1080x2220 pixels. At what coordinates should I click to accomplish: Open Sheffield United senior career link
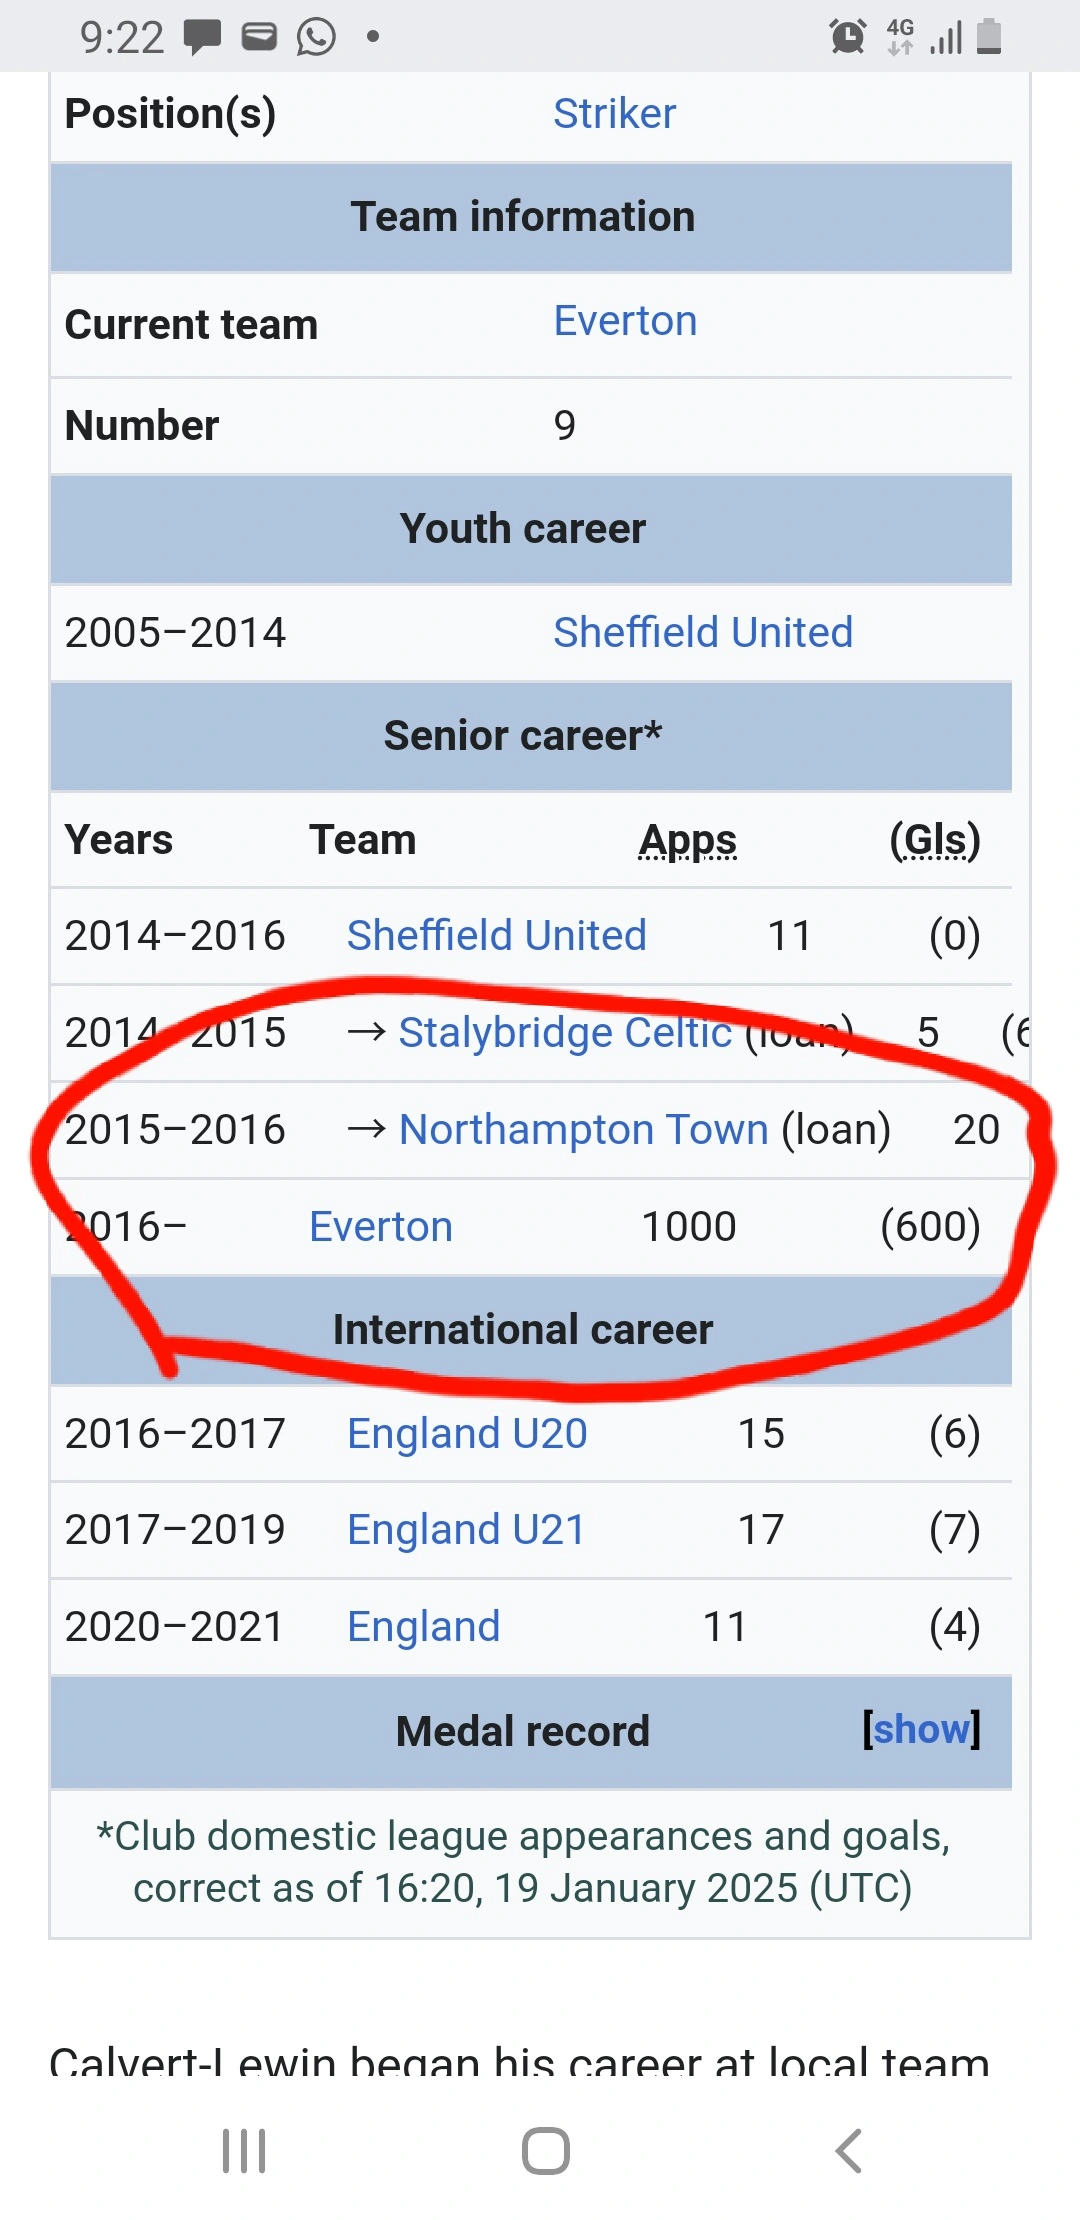pos(496,935)
